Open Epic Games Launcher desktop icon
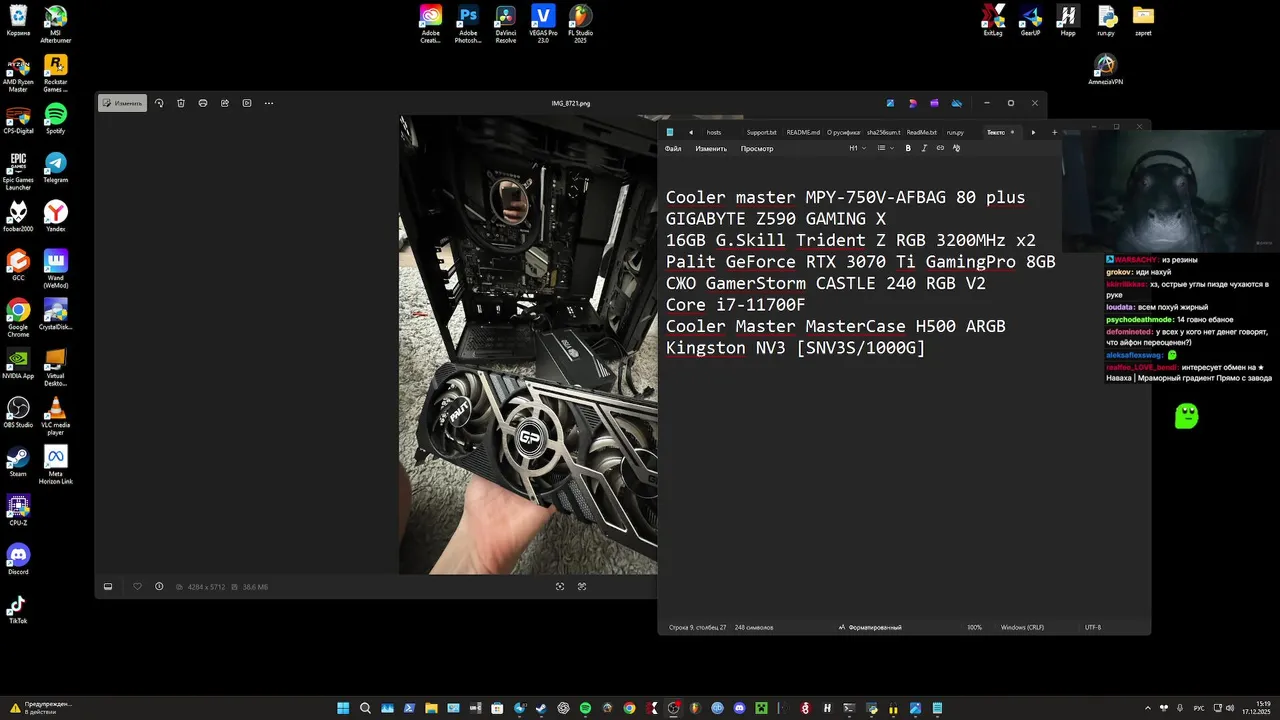 (x=18, y=171)
